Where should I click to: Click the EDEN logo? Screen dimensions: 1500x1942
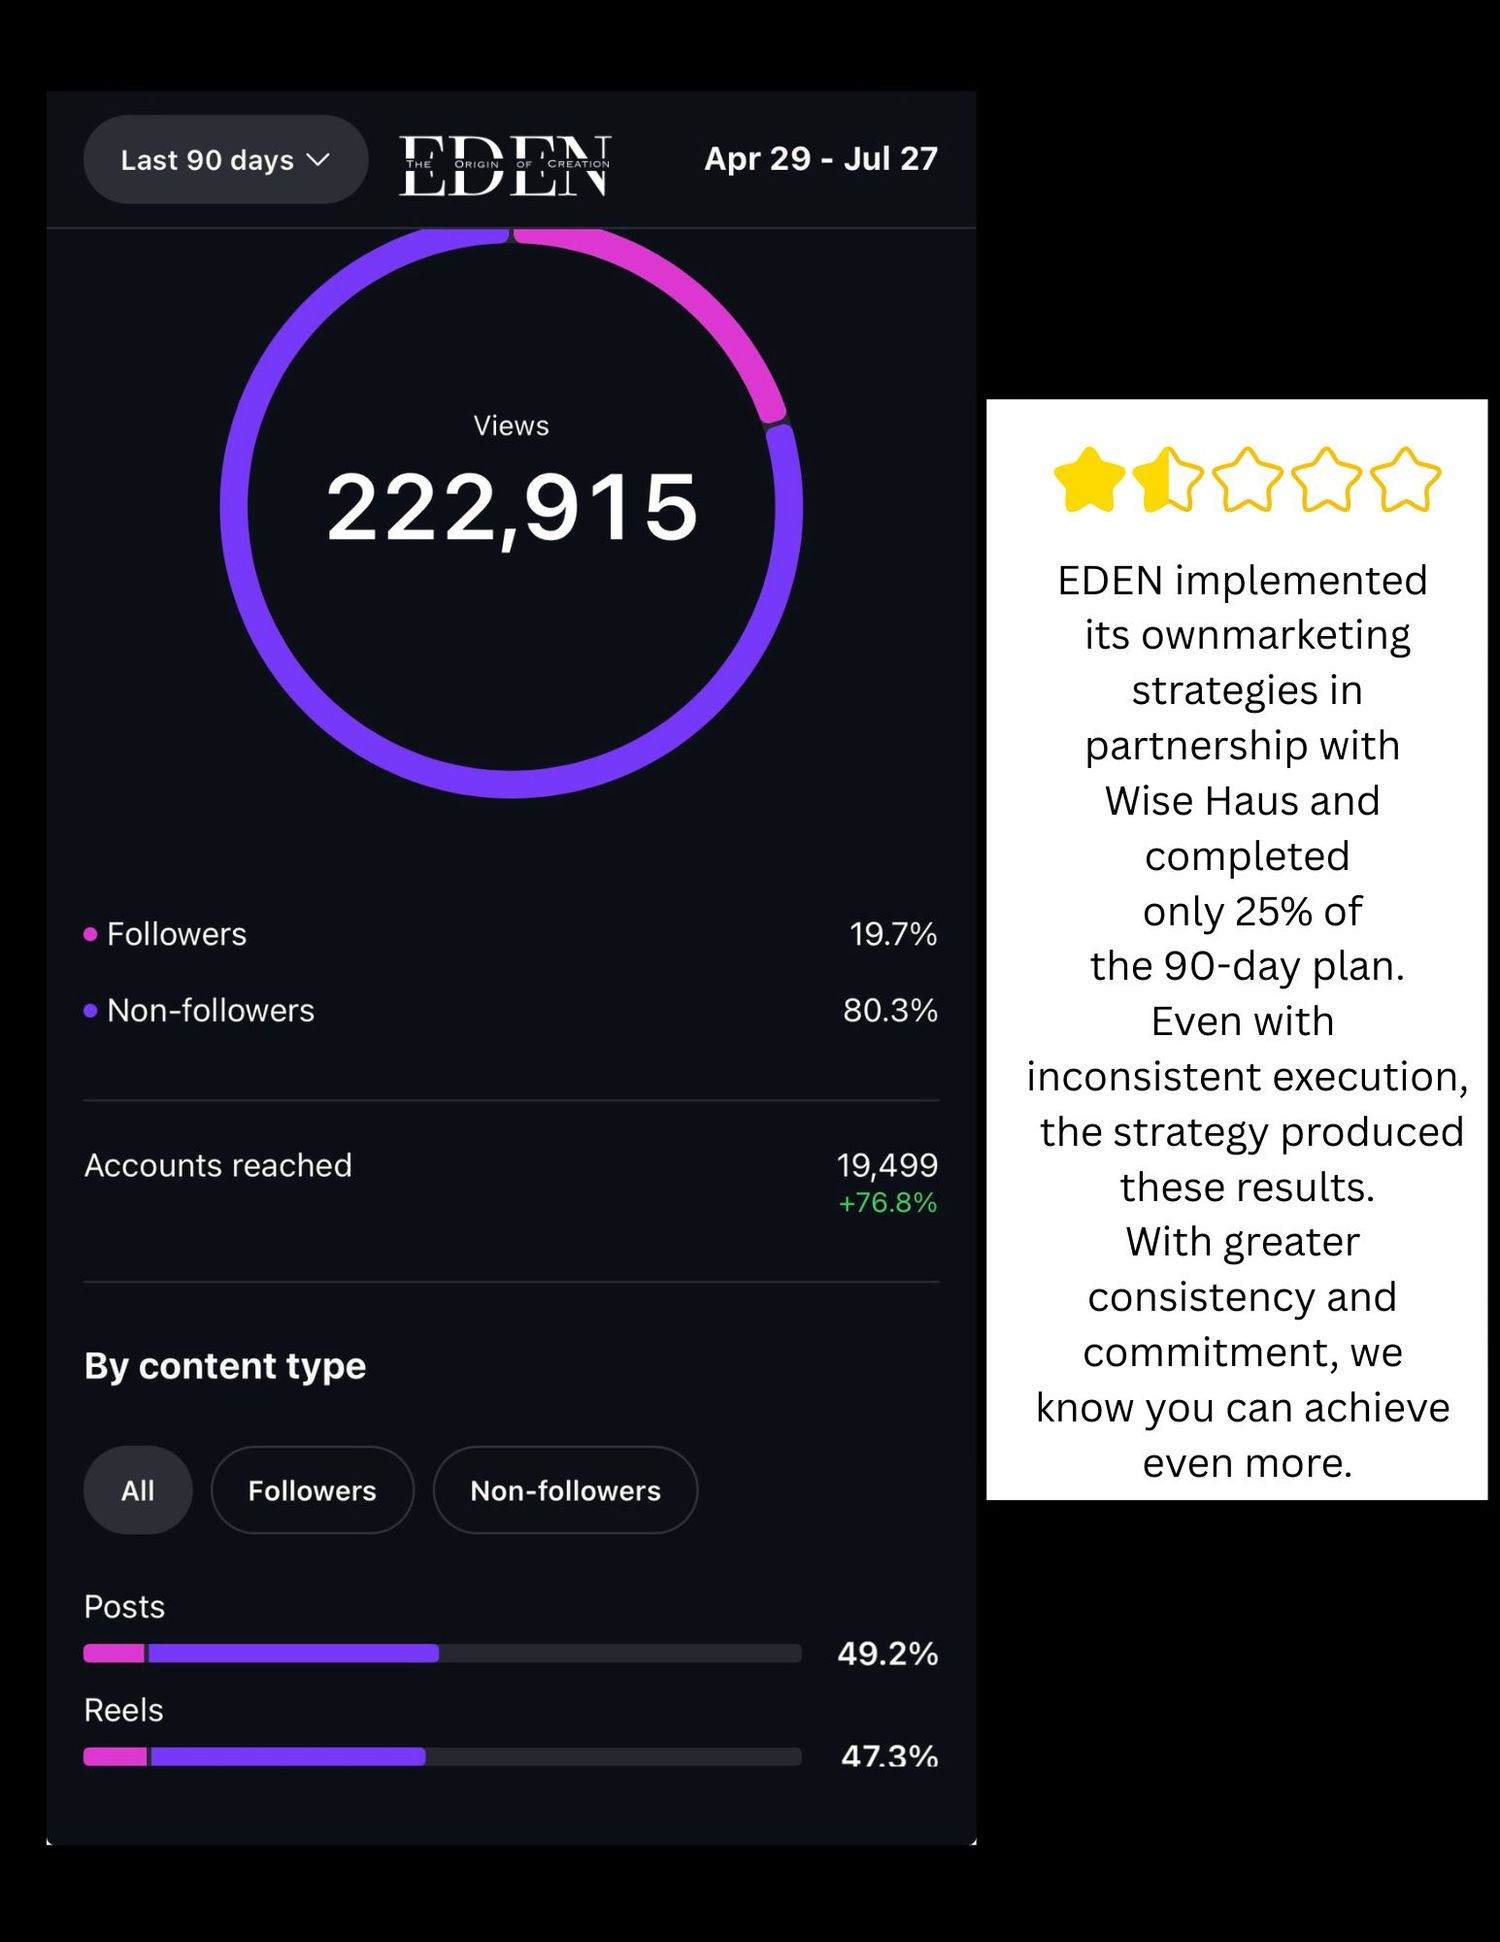coord(505,165)
